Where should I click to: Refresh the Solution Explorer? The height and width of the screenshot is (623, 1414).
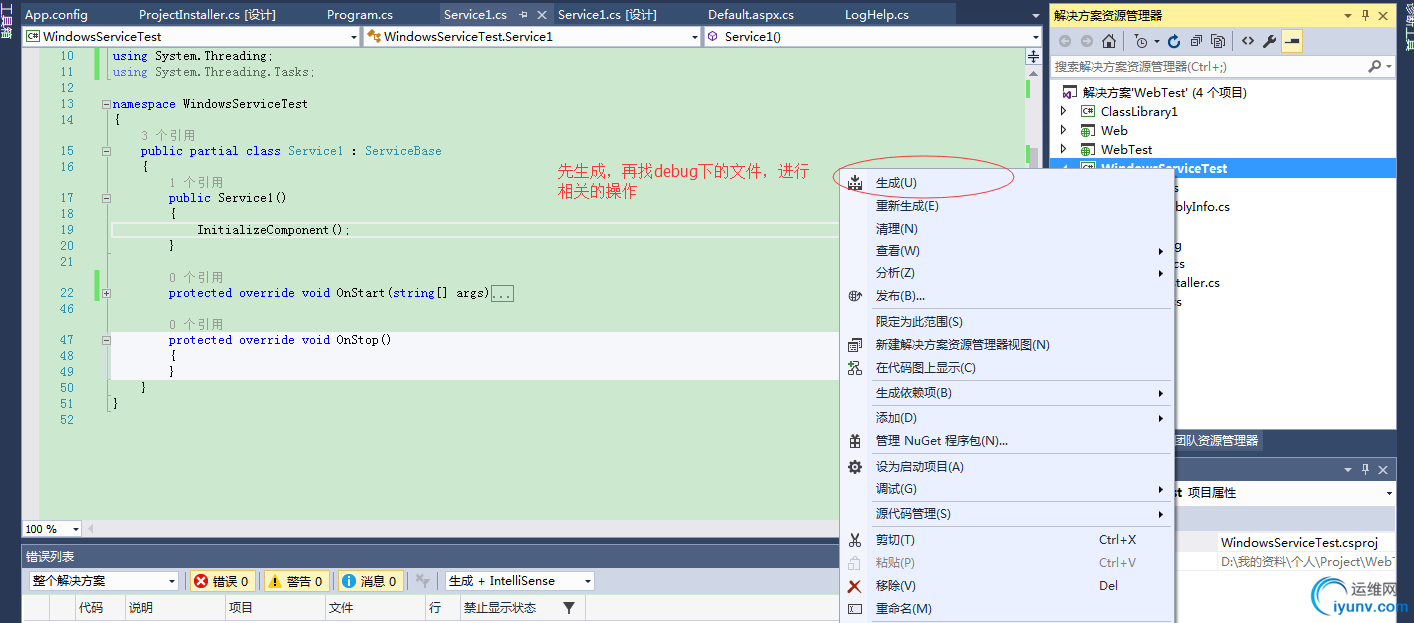click(1174, 41)
